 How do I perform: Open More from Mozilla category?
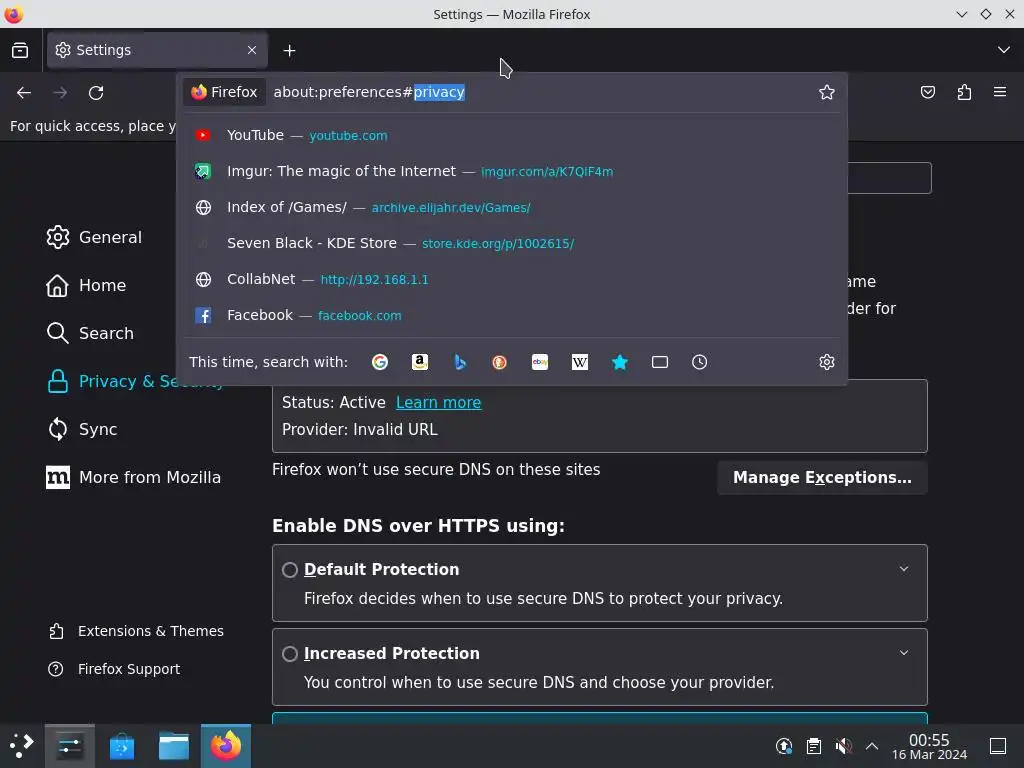(x=133, y=477)
